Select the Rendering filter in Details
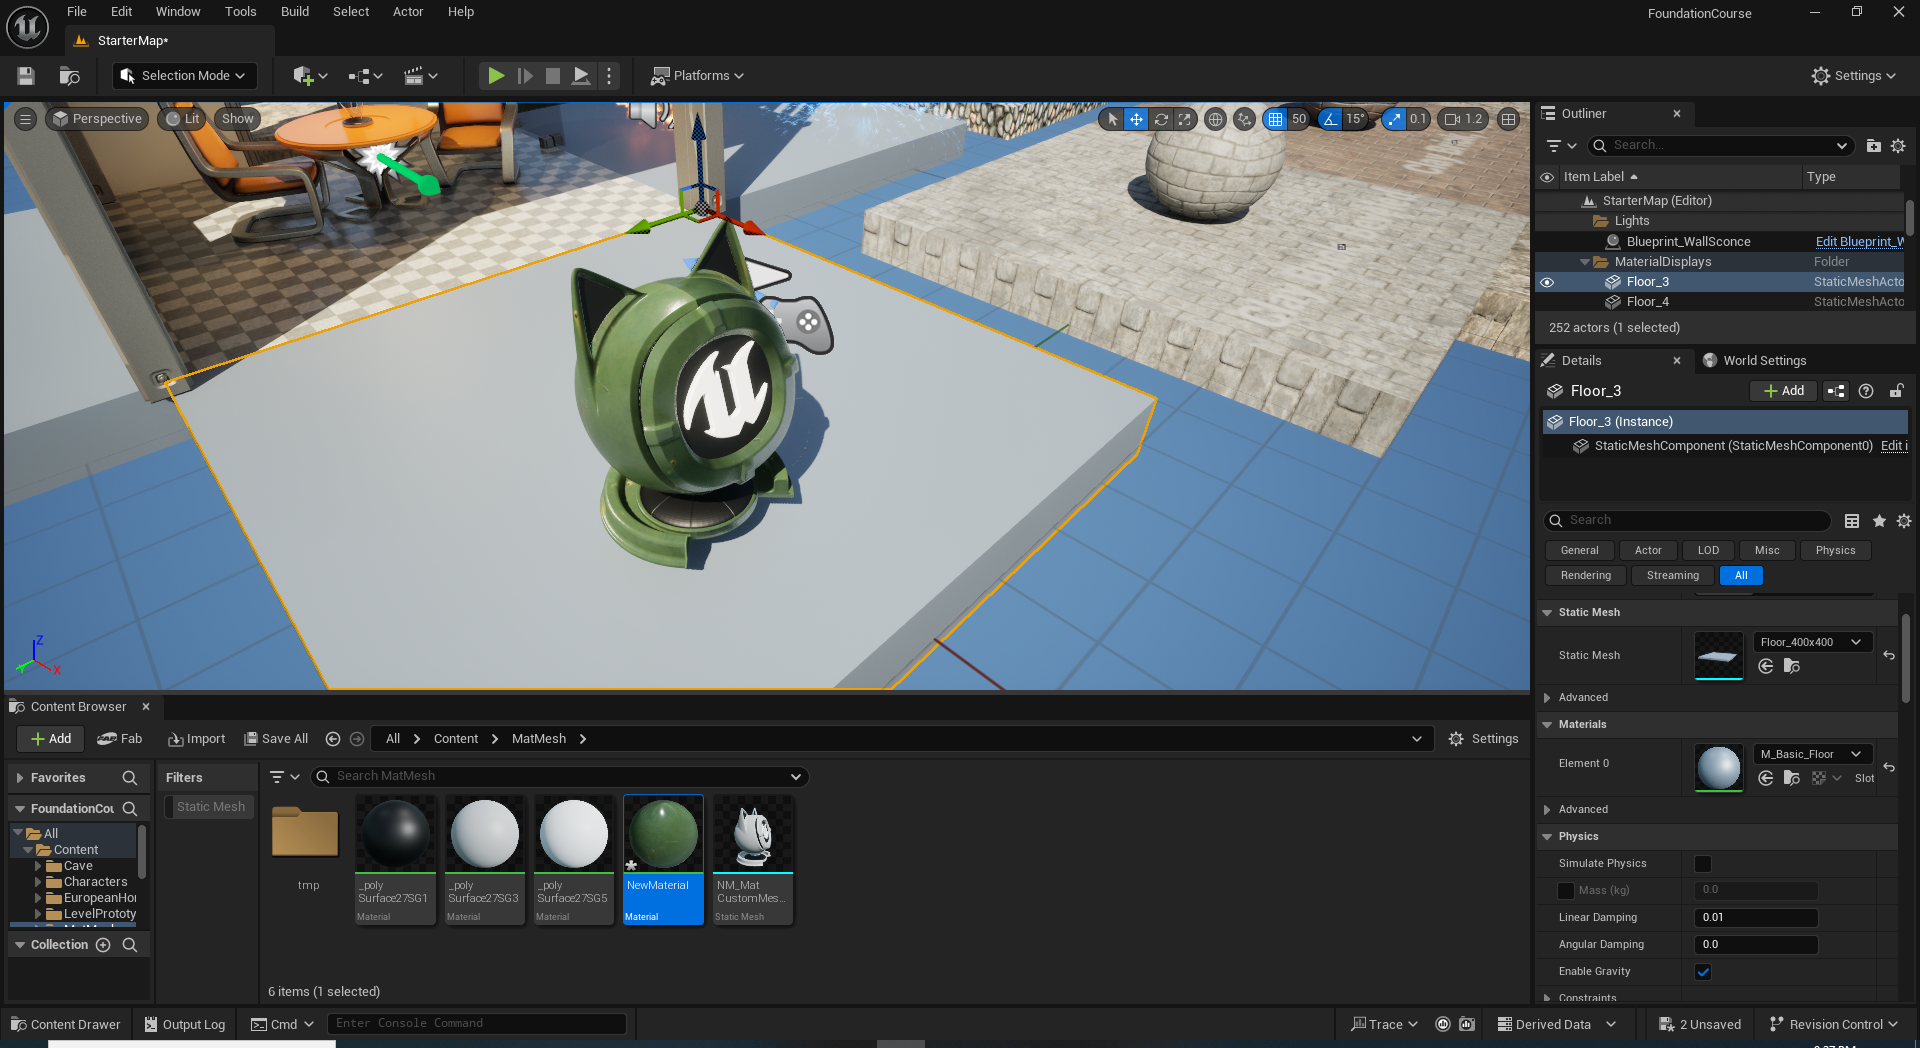Image resolution: width=1920 pixels, height=1048 pixels. 1586,576
